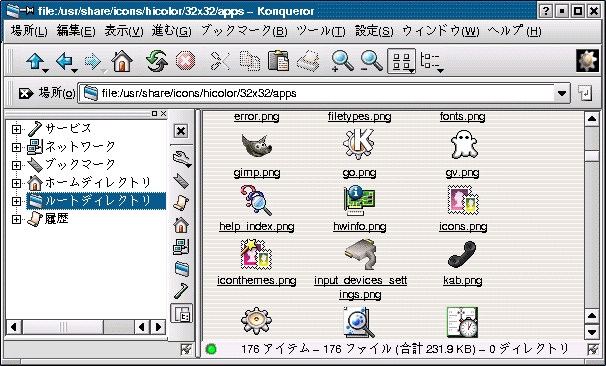Viewport: 606px width, 366px height.
Task: Toggle the file view link checkbox in status bar
Action: point(593,349)
